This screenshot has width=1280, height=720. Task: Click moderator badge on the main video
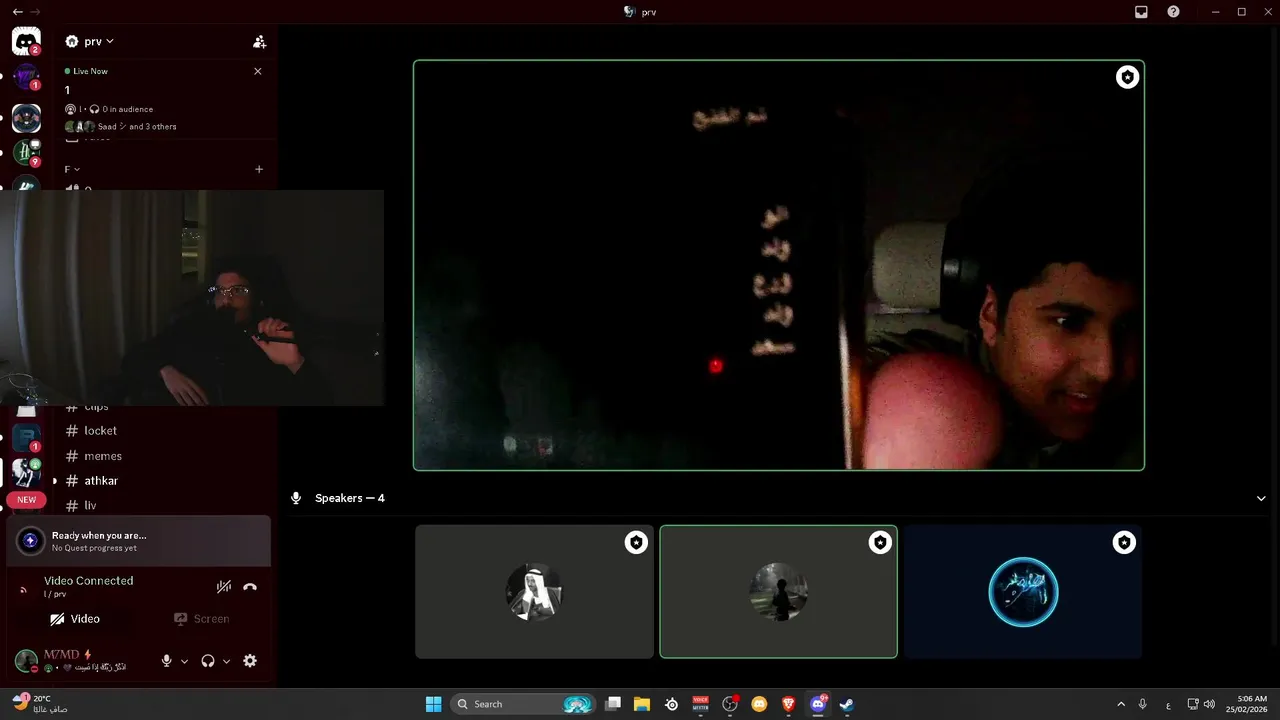click(1127, 78)
